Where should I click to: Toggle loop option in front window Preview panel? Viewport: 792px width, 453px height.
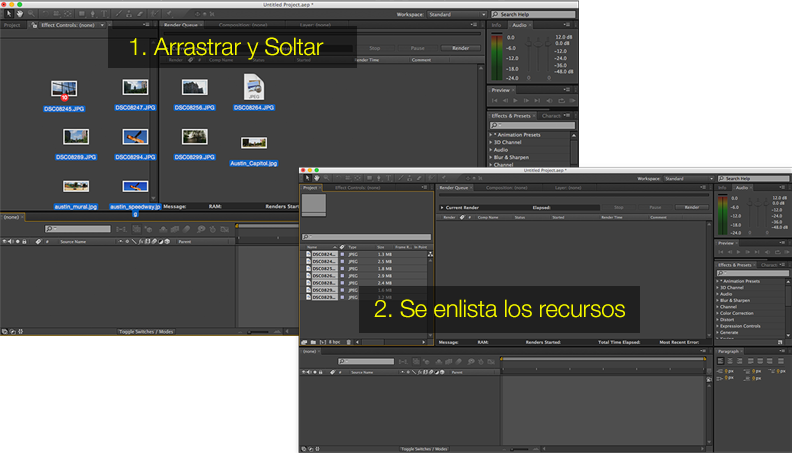[x=778, y=251]
